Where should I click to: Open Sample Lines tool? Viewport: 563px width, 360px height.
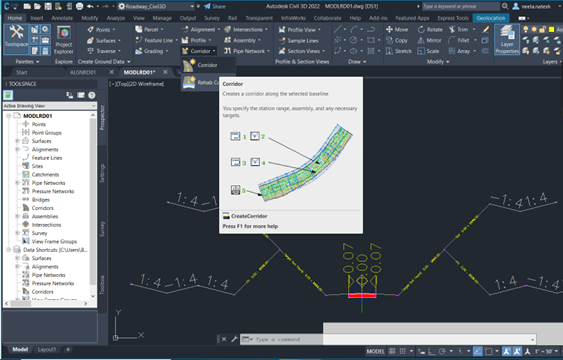tap(298, 41)
